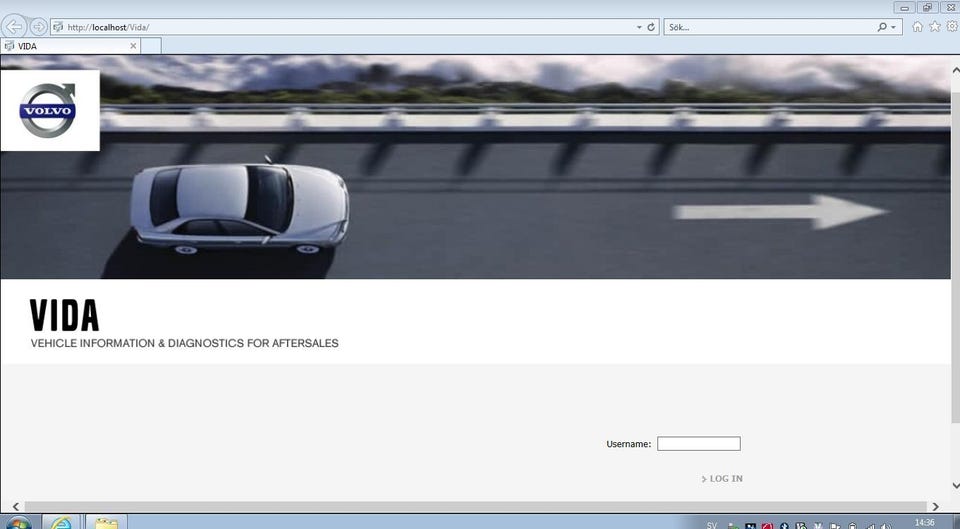Open Favorites with the star icon
The height and width of the screenshot is (529, 960).
[934, 26]
